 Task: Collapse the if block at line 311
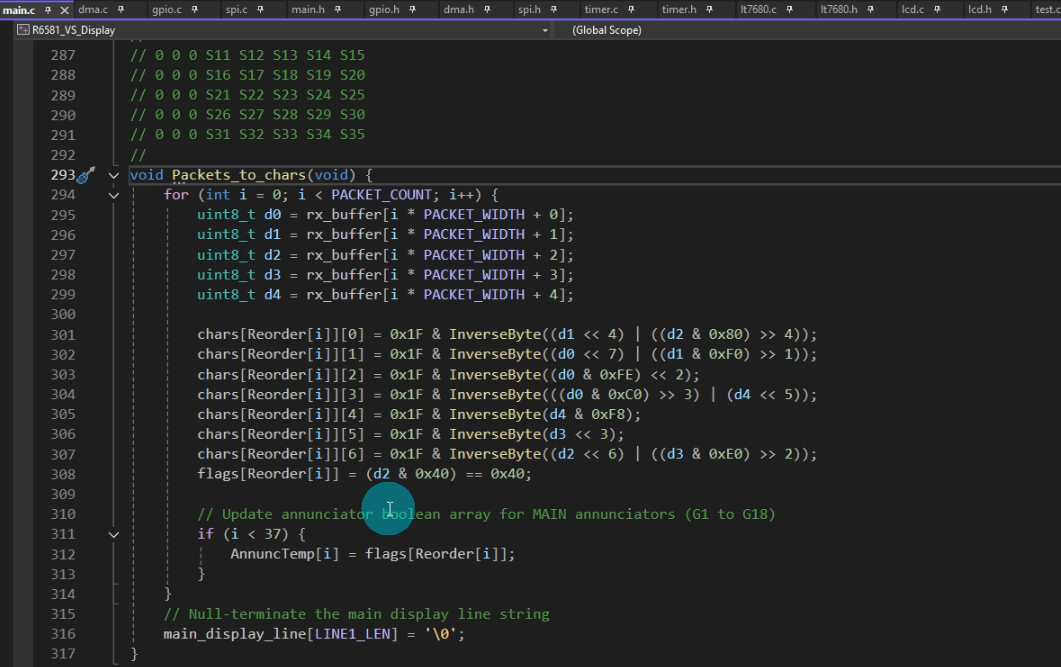(x=114, y=534)
